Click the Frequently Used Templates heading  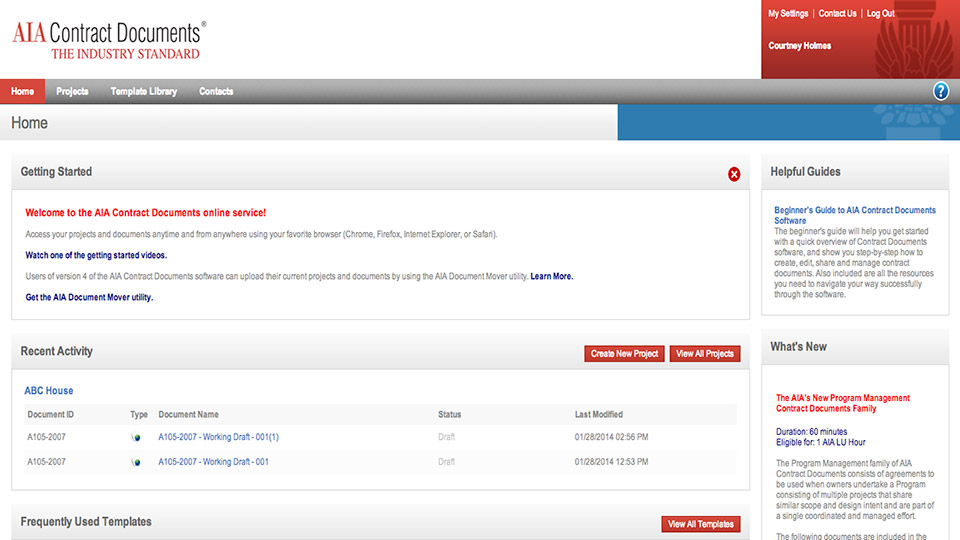[x=86, y=522]
